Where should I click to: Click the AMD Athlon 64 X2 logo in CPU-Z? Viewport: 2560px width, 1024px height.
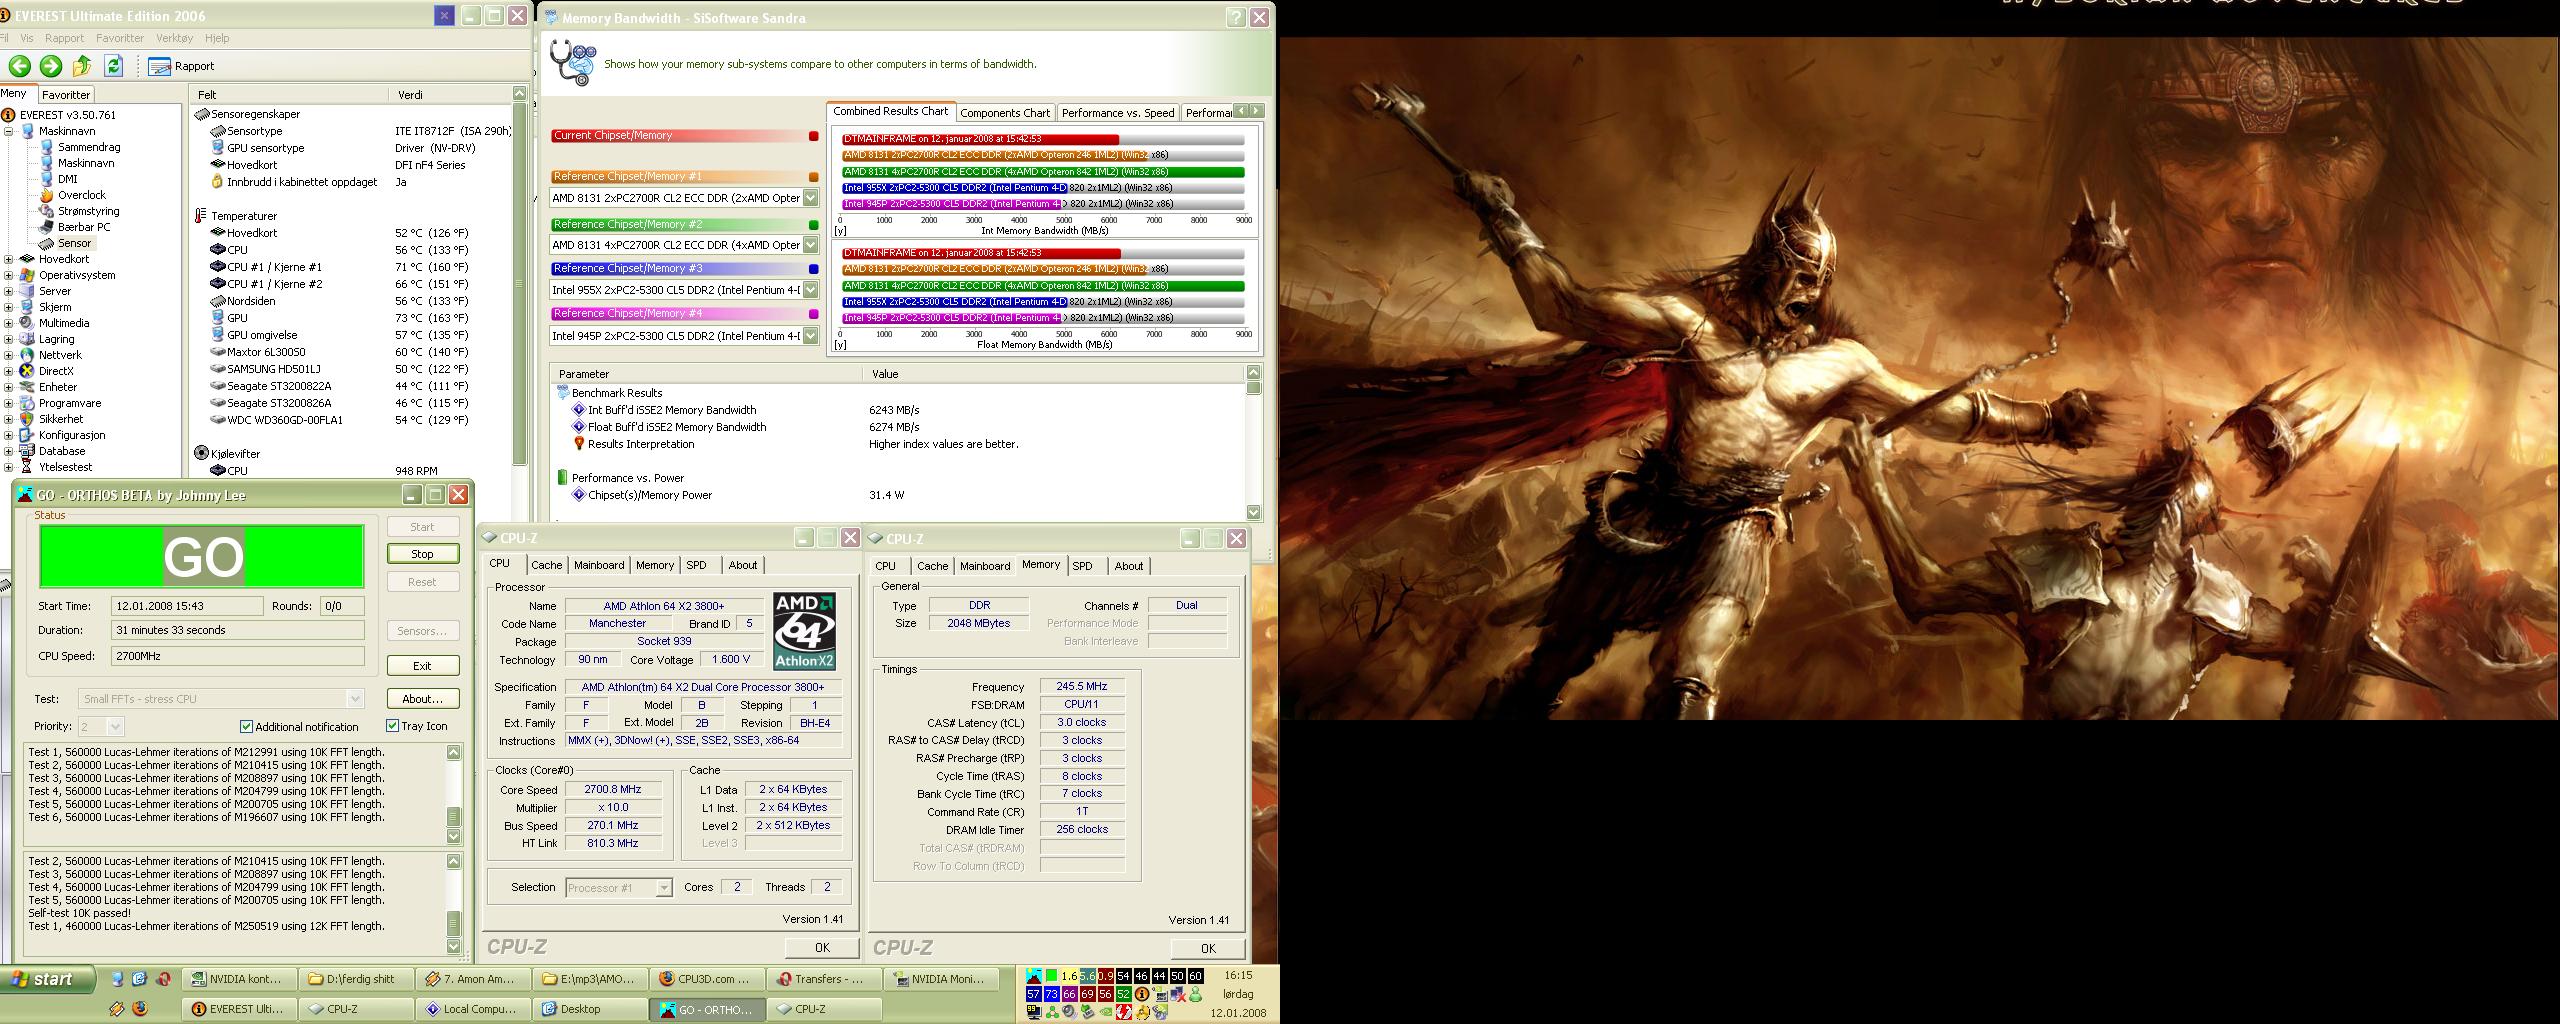pos(803,631)
